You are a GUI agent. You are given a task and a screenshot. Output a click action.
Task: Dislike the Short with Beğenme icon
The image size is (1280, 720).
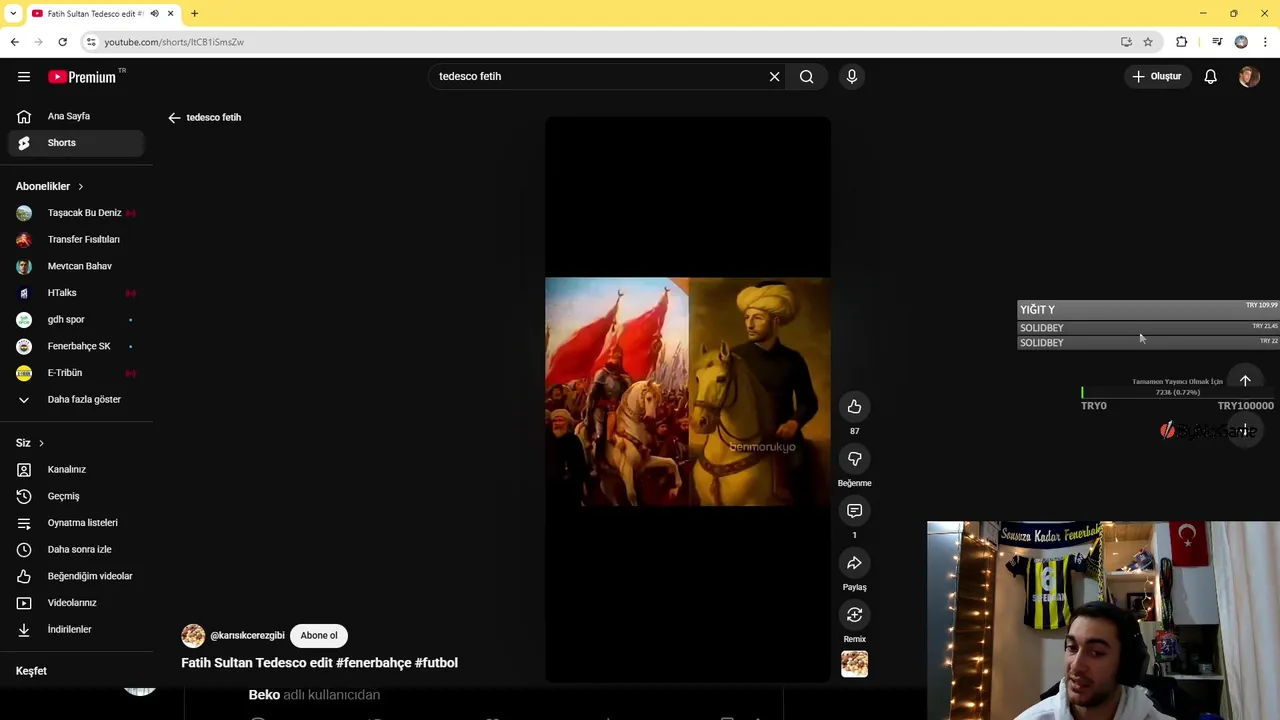[x=854, y=459]
